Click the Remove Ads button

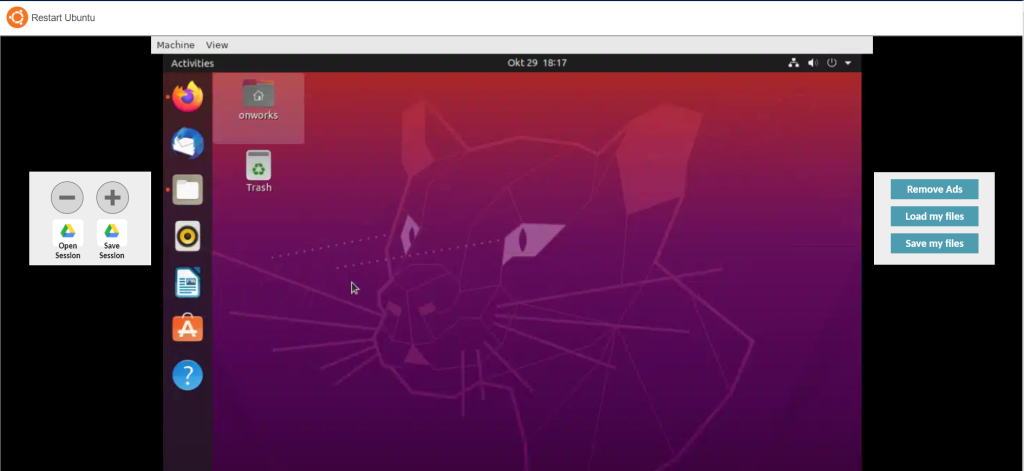coord(935,189)
